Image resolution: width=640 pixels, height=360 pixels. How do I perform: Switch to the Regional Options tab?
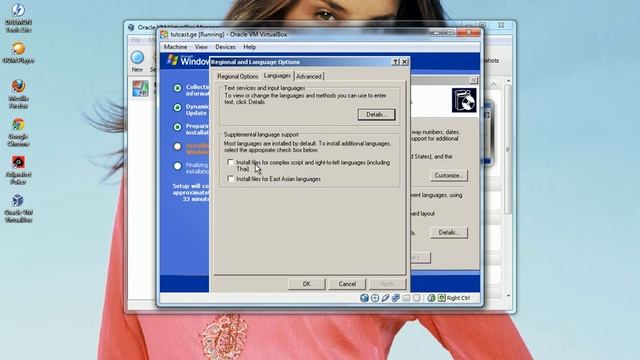238,76
